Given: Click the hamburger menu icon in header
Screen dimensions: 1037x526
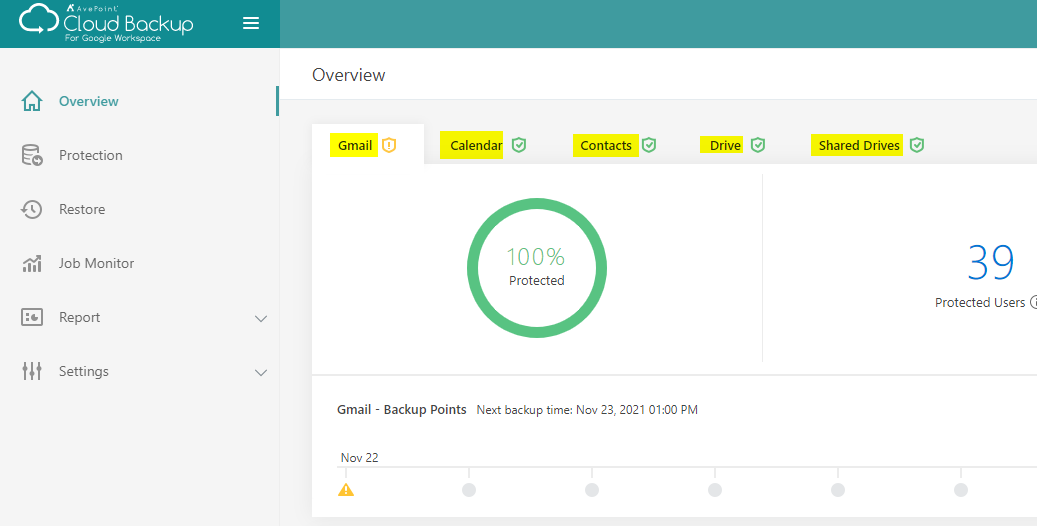Looking at the screenshot, I should click(251, 23).
